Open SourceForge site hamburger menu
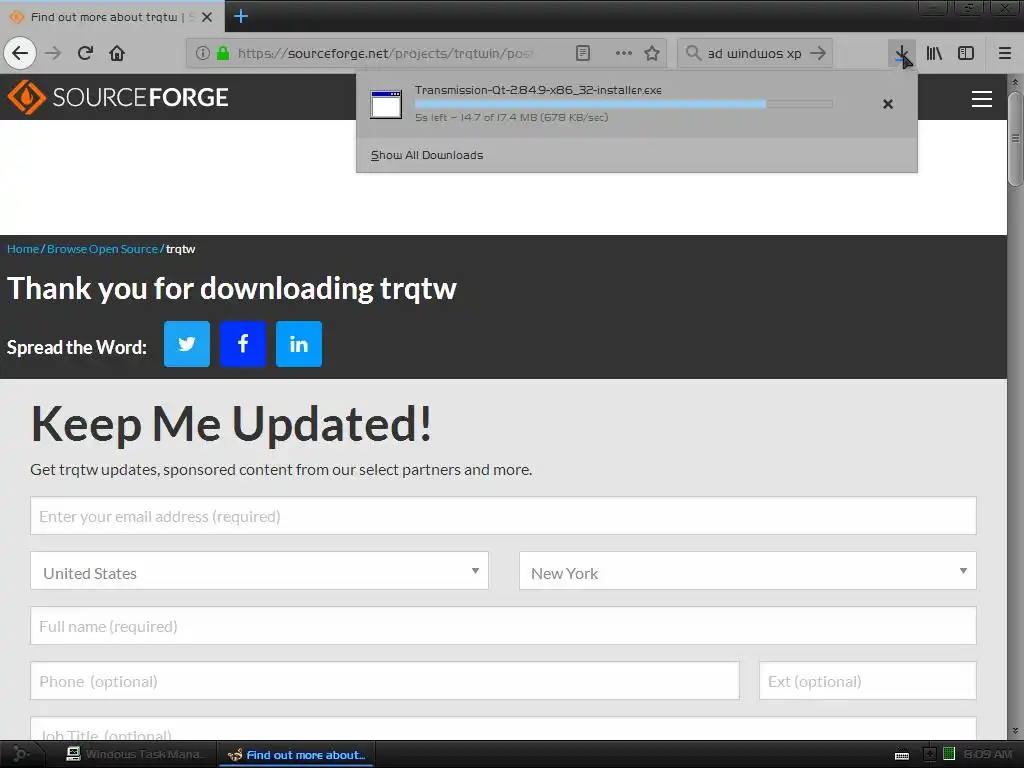1024x768 pixels. [982, 99]
